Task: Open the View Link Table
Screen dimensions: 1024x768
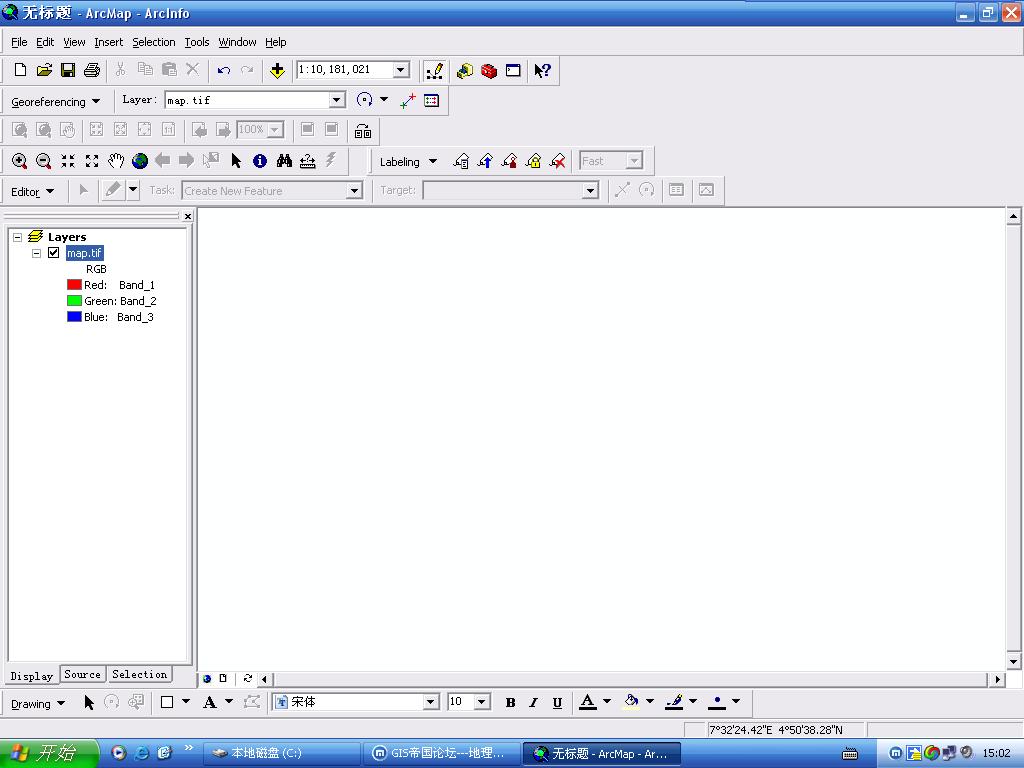Action: coord(432,101)
